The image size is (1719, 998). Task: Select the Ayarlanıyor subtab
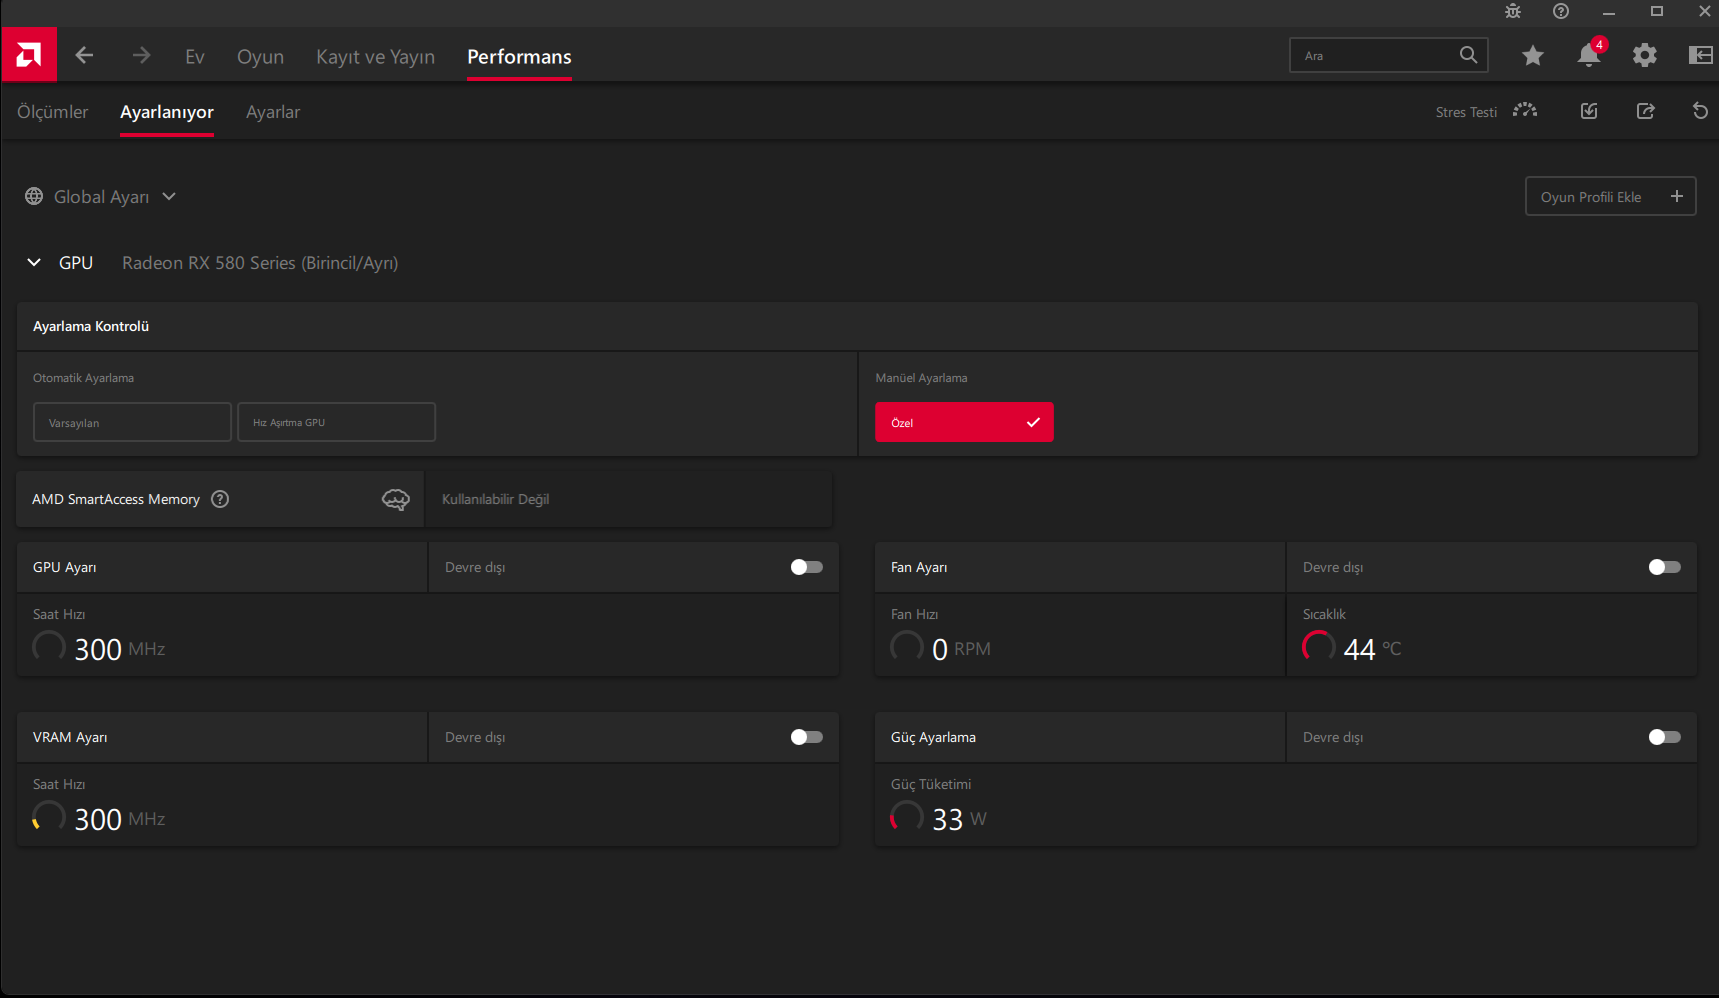coord(167,112)
